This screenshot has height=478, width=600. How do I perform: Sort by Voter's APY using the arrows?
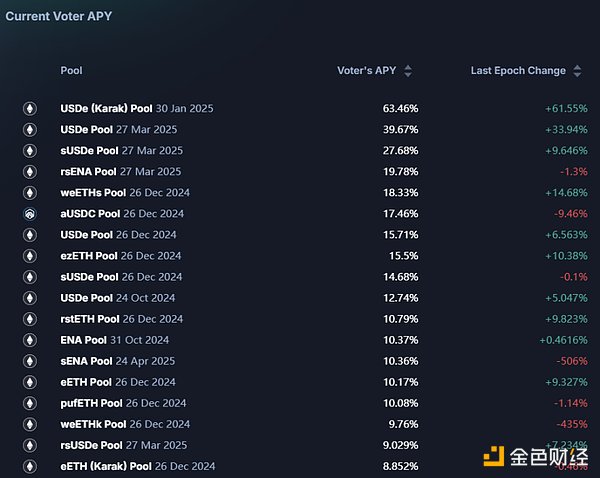(408, 71)
